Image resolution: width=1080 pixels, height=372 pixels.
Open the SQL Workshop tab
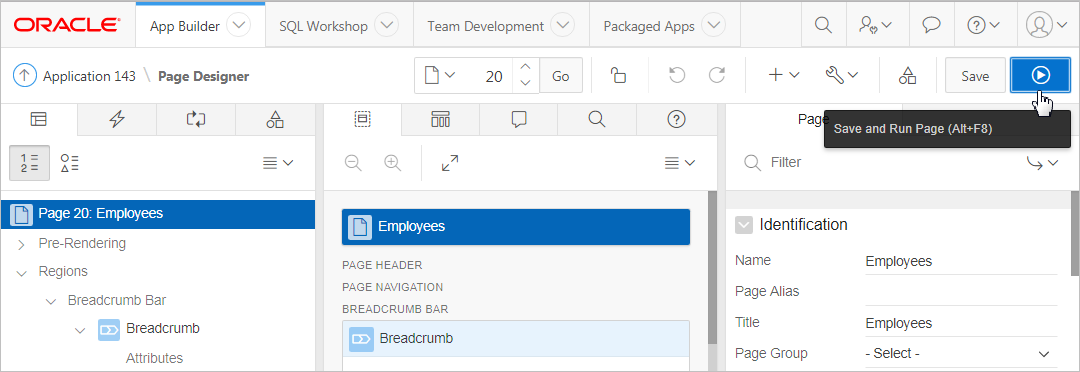click(339, 26)
